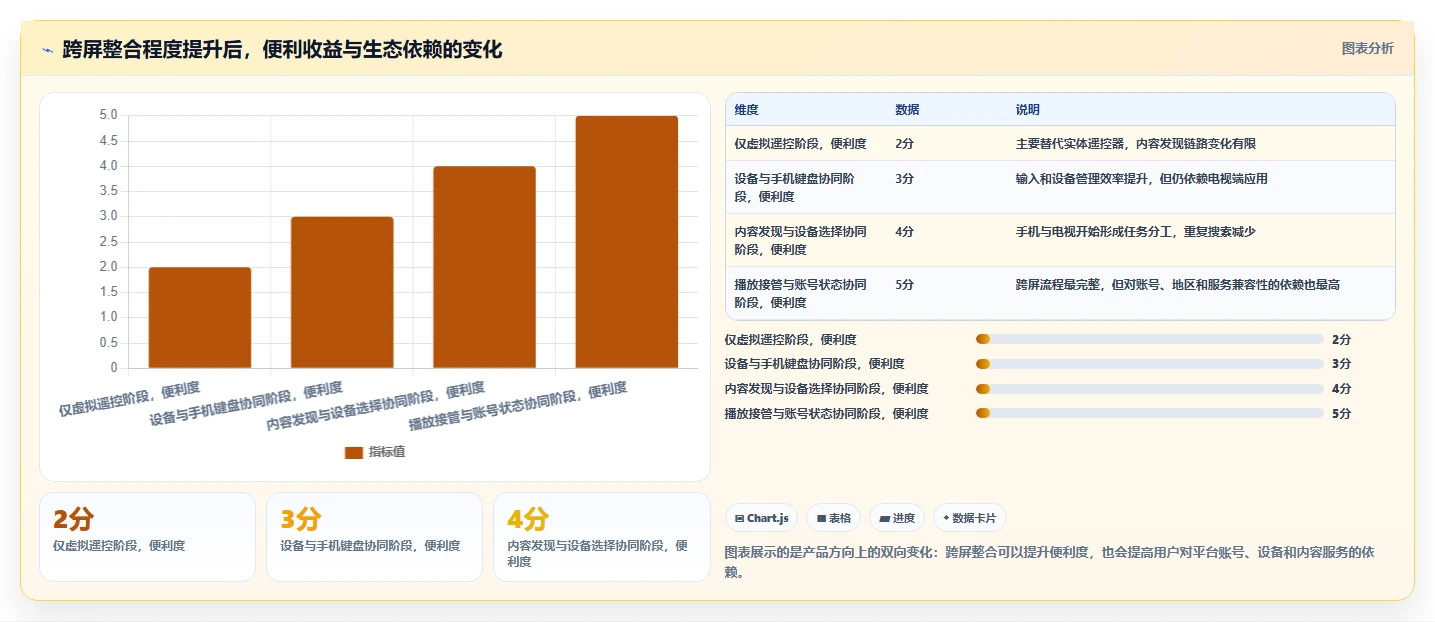Click the 4分 progress bar for 内容发现与设备选择协同阶段
The height and width of the screenshot is (622, 1435).
tap(1150, 389)
